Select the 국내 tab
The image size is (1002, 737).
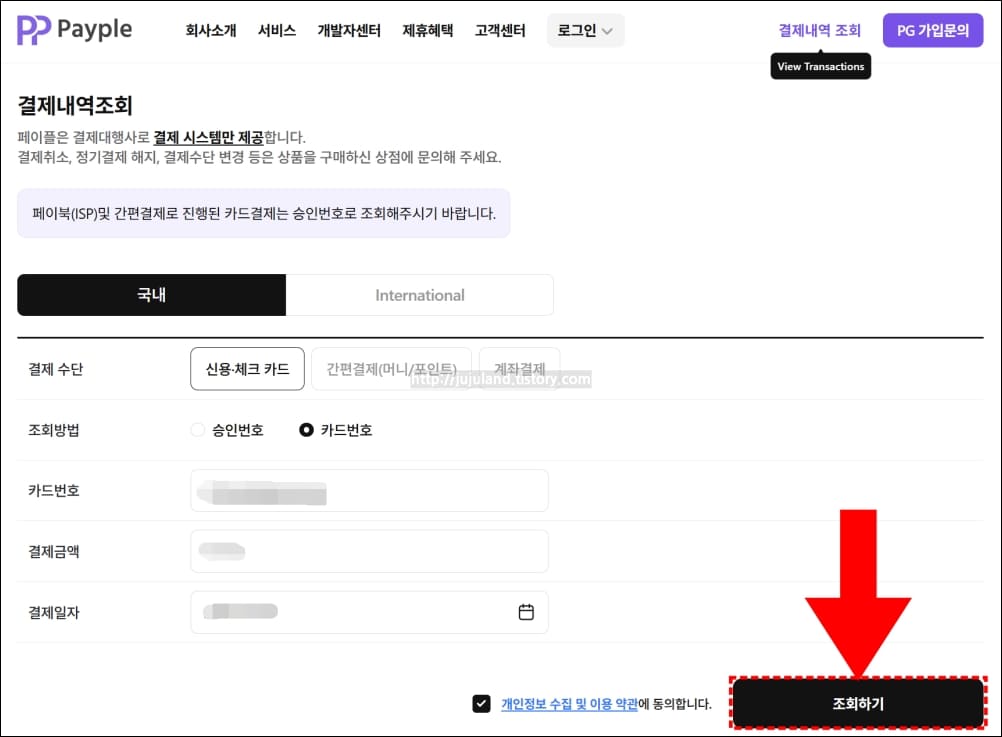click(x=151, y=295)
